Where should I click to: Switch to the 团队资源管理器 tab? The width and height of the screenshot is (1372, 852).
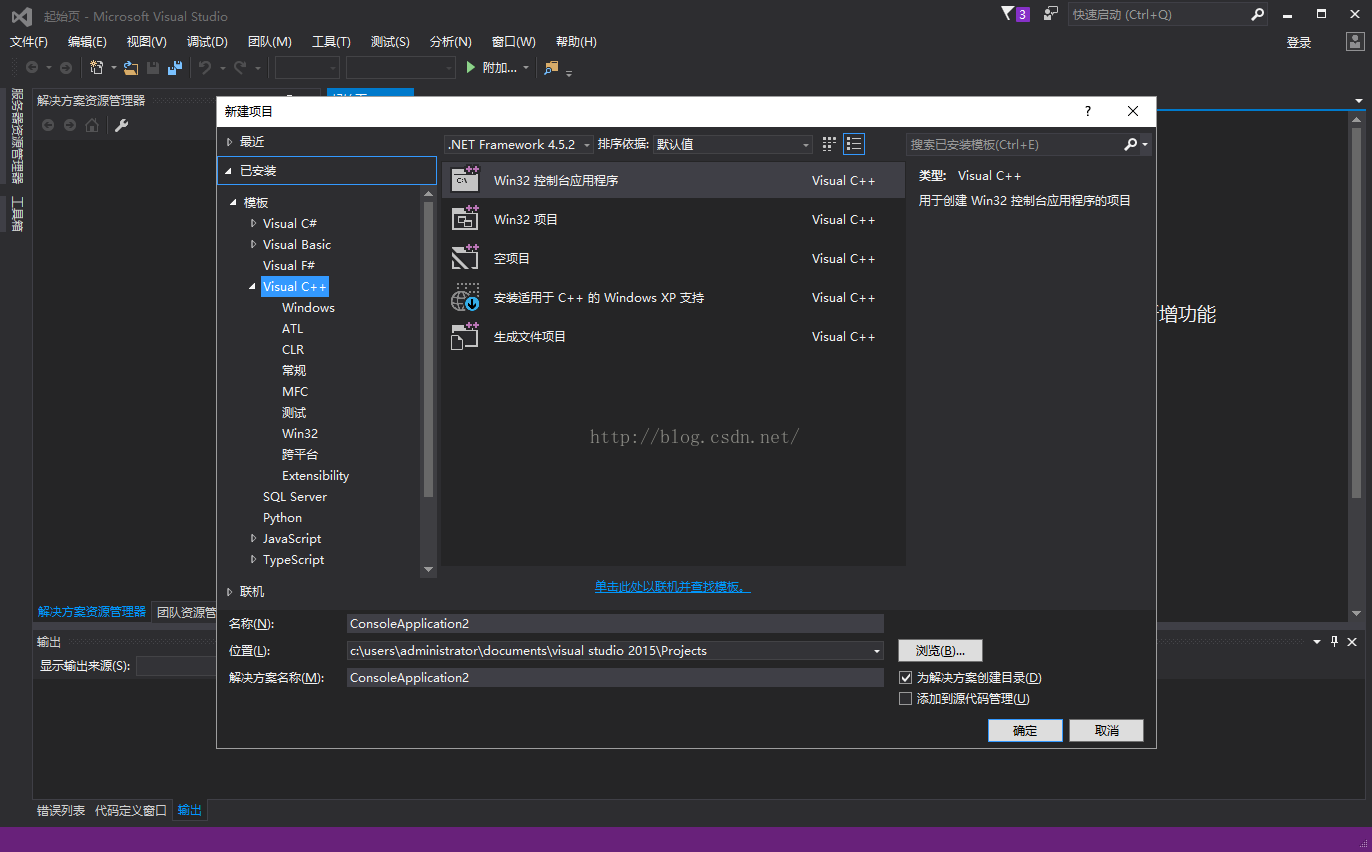[x=186, y=612]
